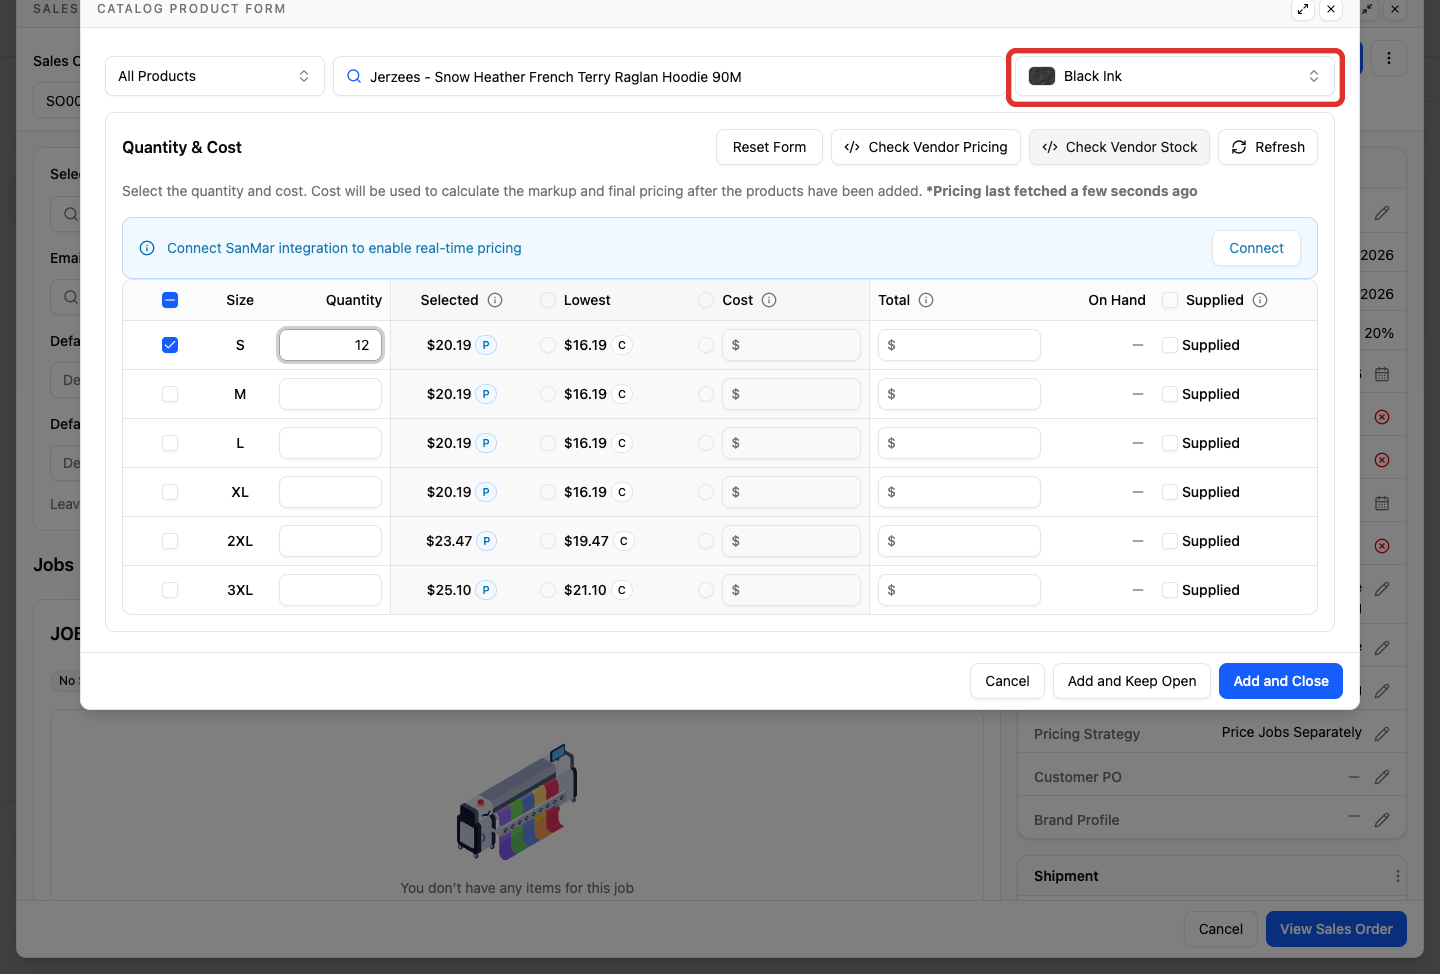Open the Black Ink color dropdown
1440x974 pixels.
pos(1175,76)
